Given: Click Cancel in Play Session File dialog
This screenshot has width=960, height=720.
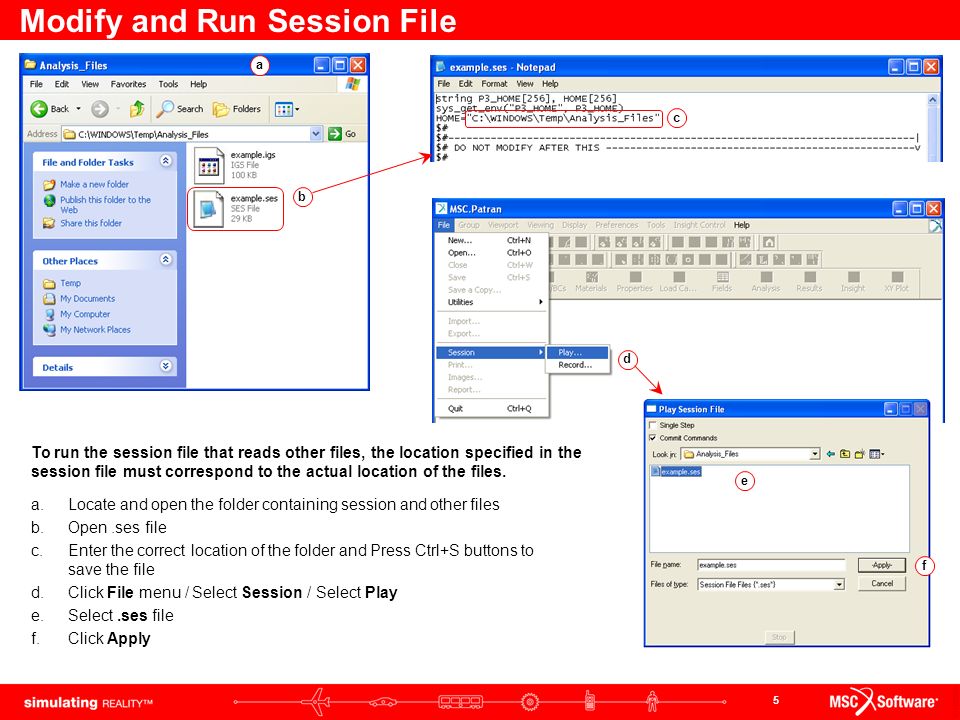Looking at the screenshot, I should point(882,583).
